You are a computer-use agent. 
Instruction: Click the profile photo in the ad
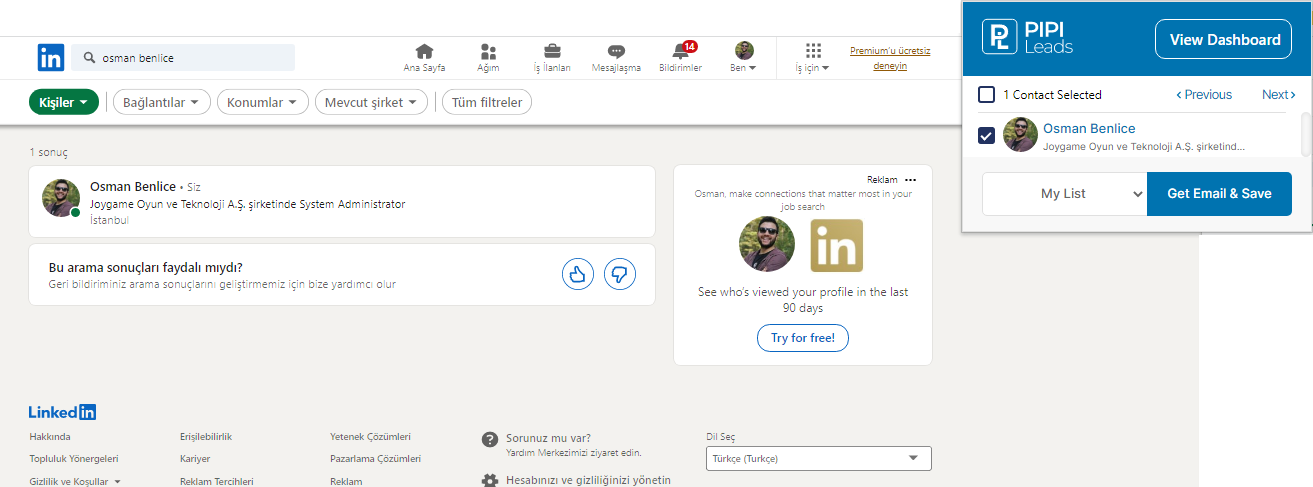click(x=767, y=244)
